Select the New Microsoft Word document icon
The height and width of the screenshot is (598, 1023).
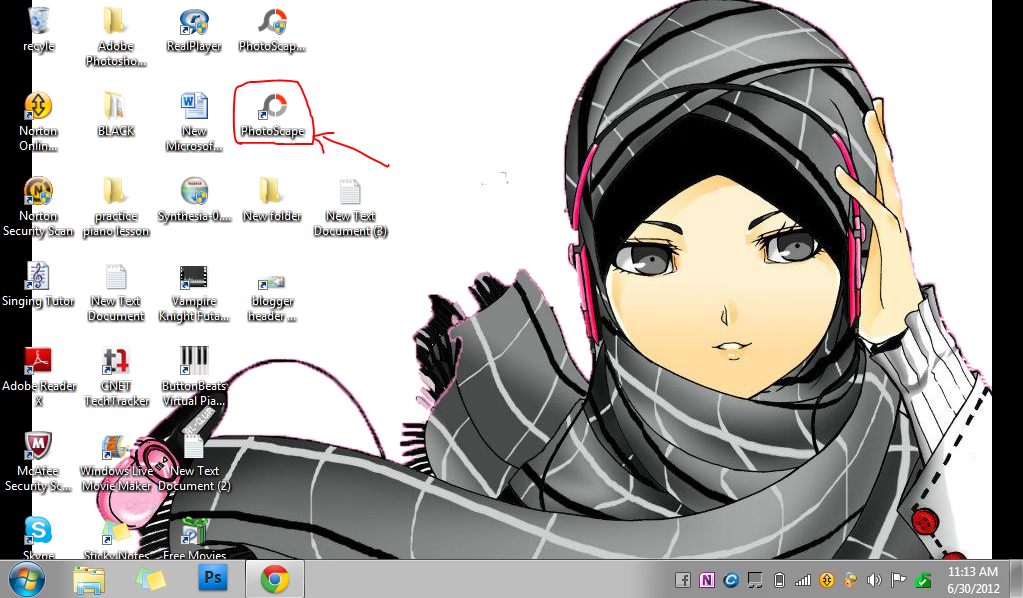pos(194,121)
